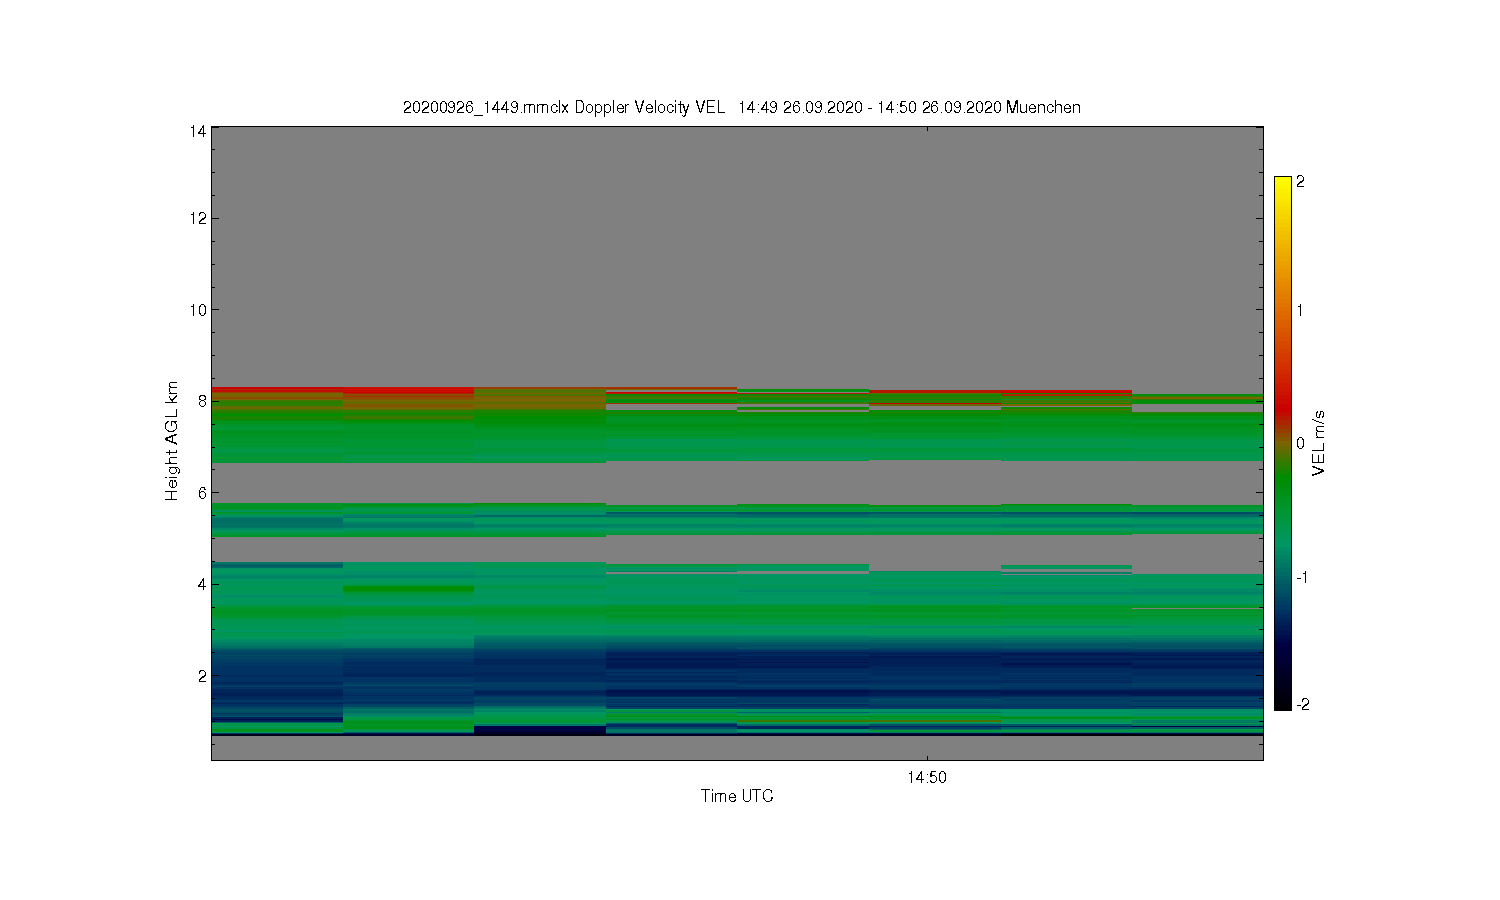The width and height of the screenshot is (1500, 900).
Task: Click the 10 height tick label
Action: coord(198,310)
